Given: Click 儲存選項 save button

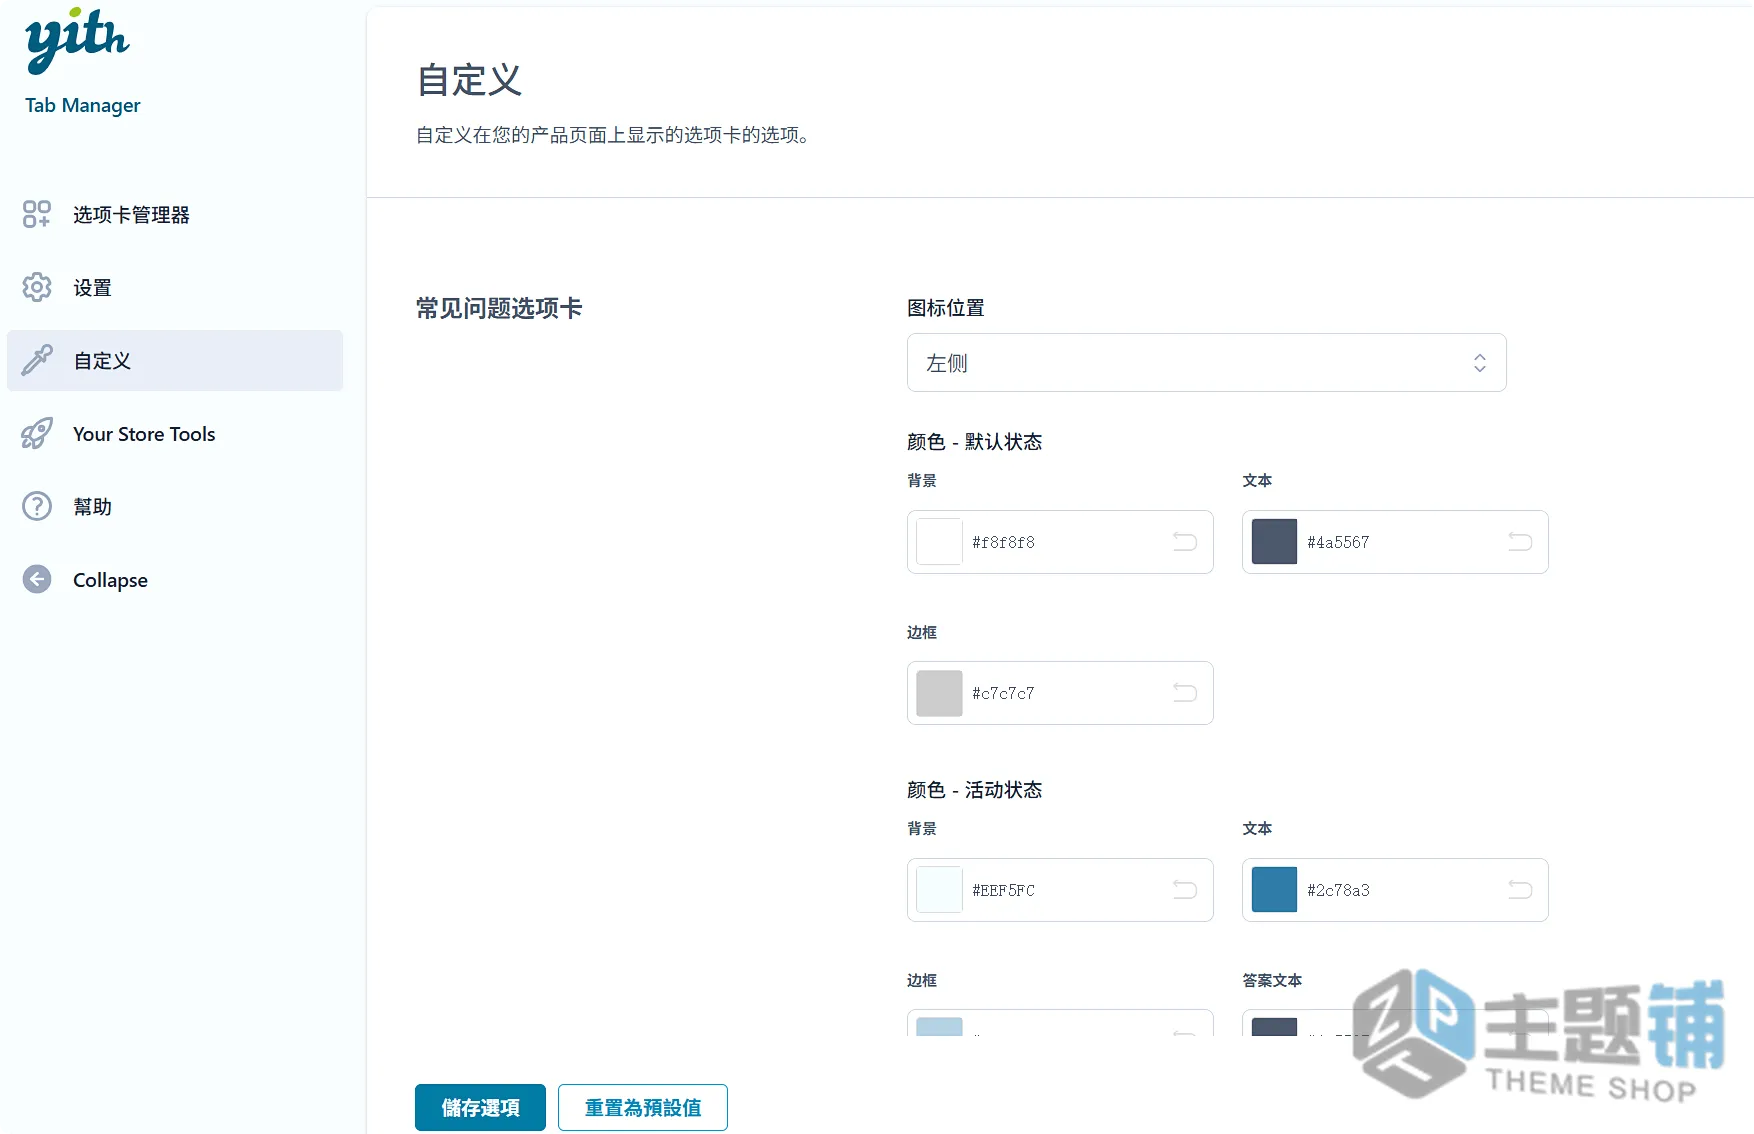Looking at the screenshot, I should 480,1107.
